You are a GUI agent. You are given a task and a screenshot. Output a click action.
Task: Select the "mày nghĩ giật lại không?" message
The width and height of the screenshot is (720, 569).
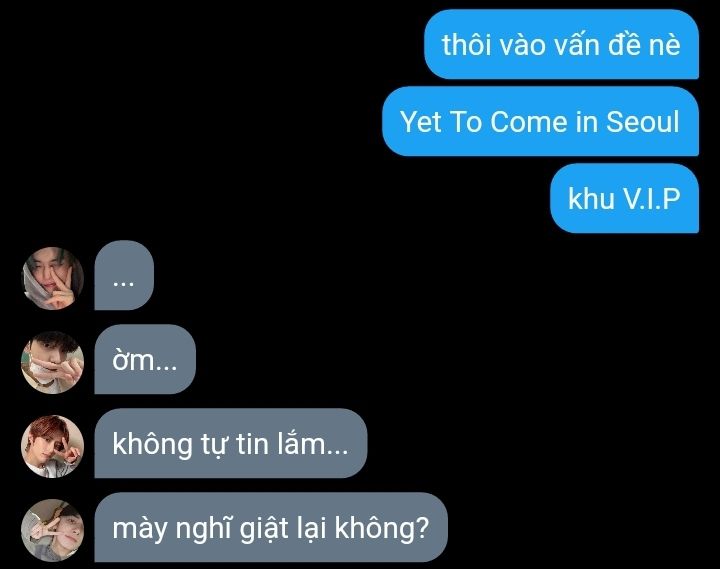pyautogui.click(x=271, y=527)
